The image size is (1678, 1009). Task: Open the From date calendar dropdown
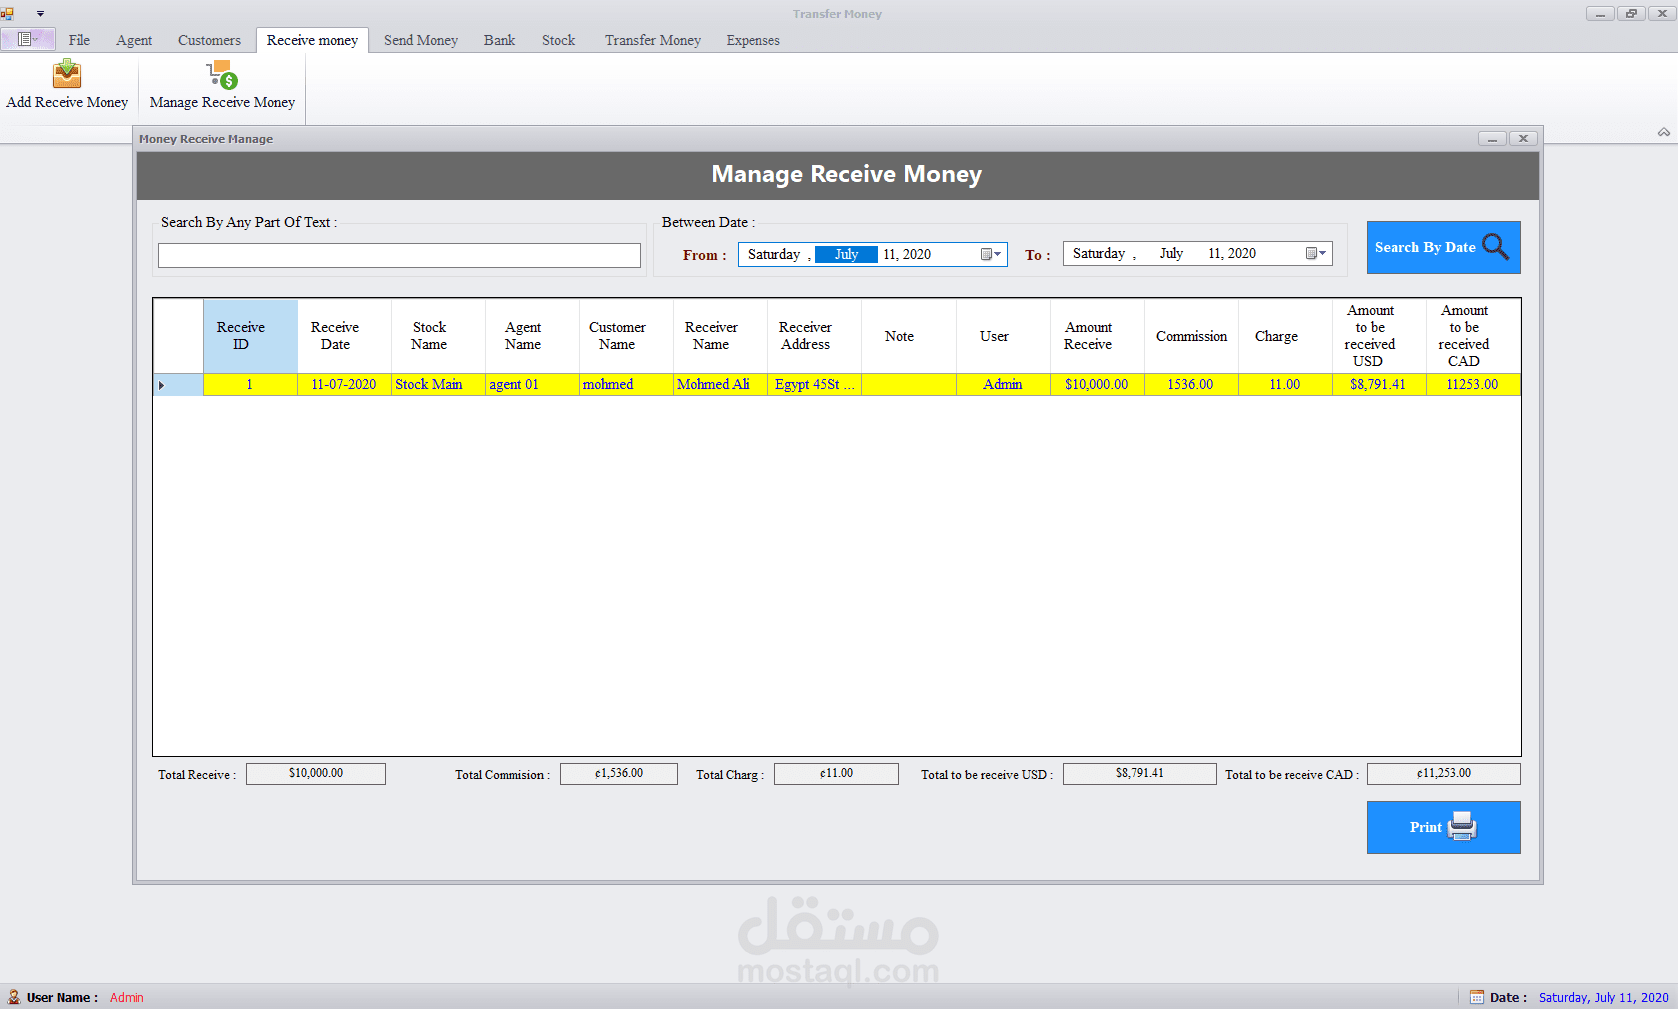pyautogui.click(x=991, y=254)
